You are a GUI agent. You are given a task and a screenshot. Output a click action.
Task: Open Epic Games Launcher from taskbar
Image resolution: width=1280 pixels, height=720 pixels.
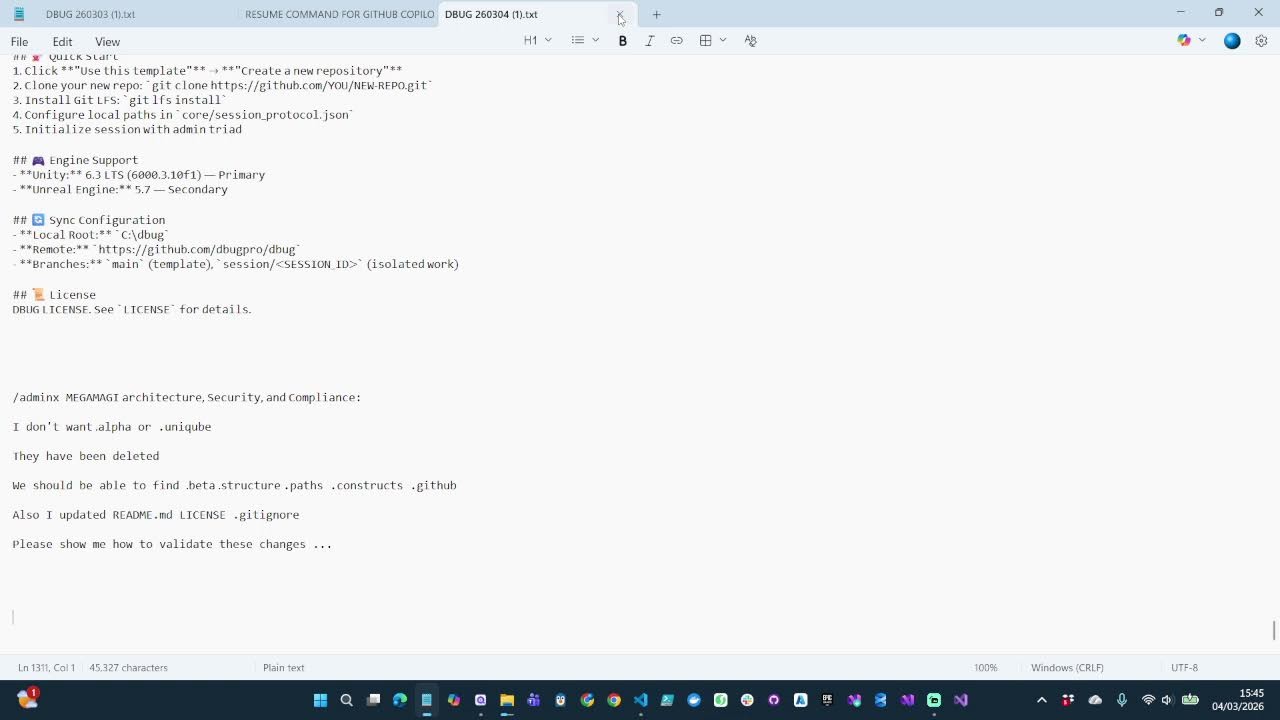pos(827,700)
